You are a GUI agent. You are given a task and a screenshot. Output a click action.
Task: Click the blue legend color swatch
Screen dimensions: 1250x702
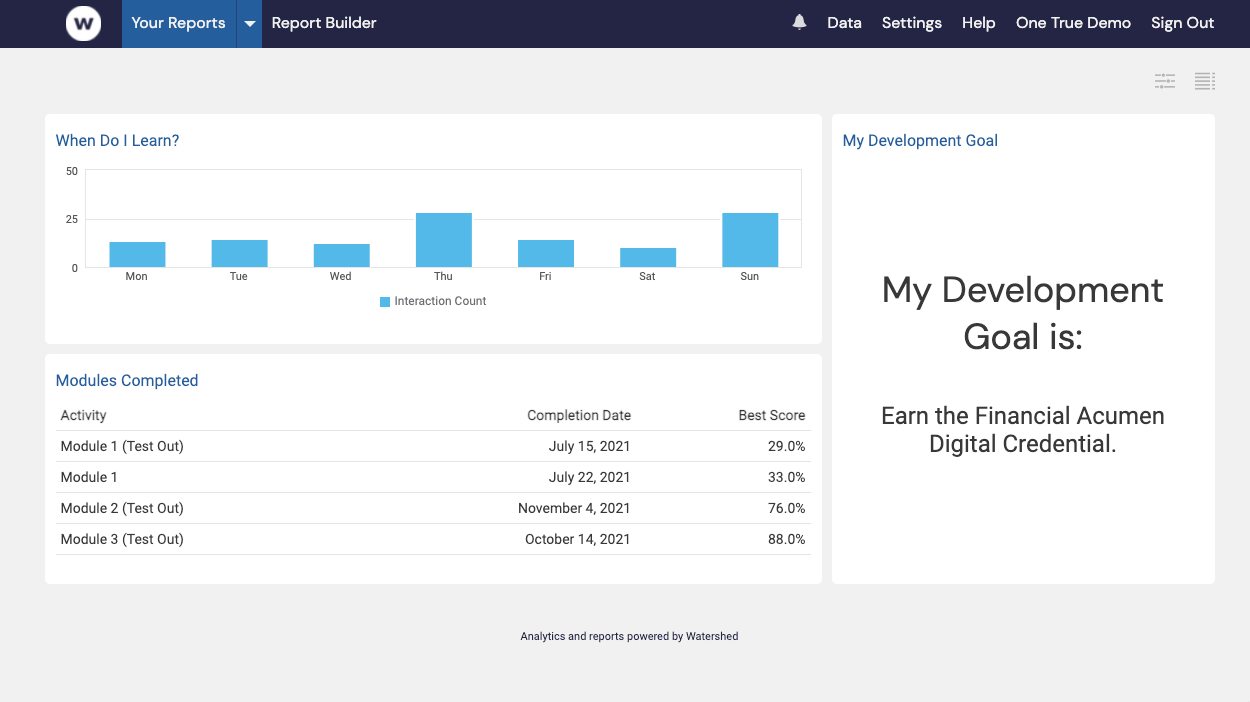pyautogui.click(x=384, y=300)
